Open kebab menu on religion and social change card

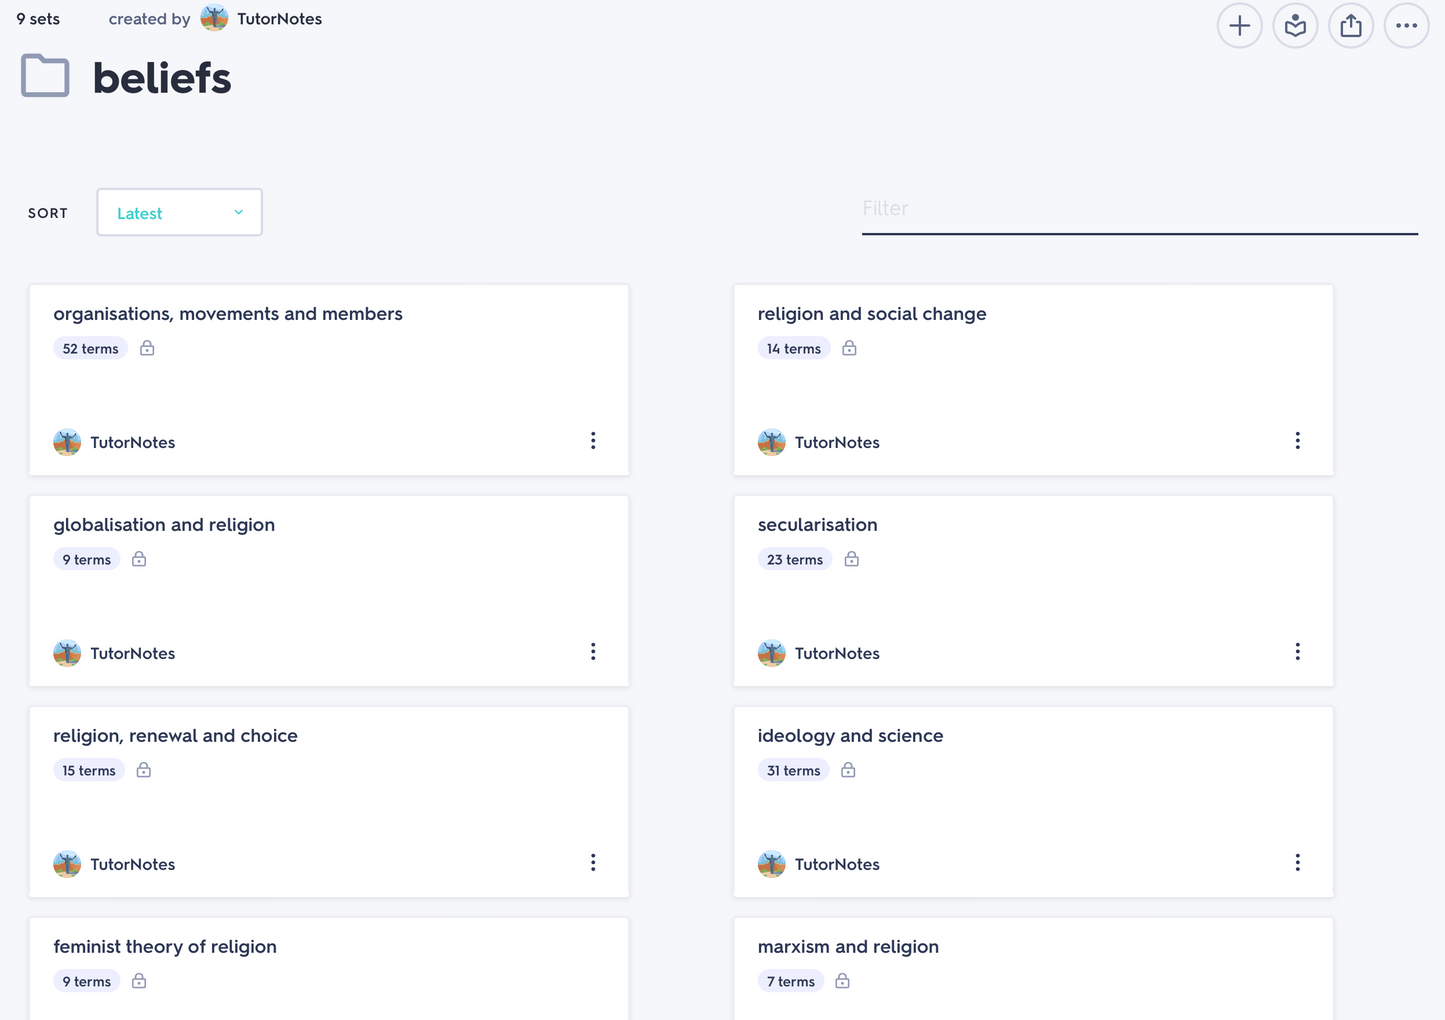(1297, 441)
